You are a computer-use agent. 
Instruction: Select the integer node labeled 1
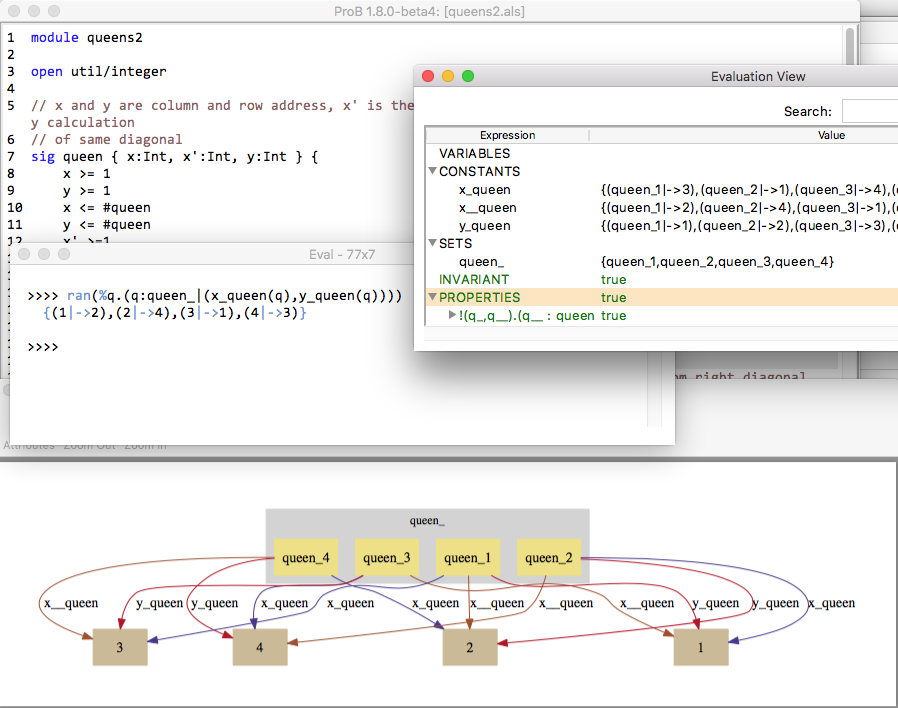[x=700, y=647]
